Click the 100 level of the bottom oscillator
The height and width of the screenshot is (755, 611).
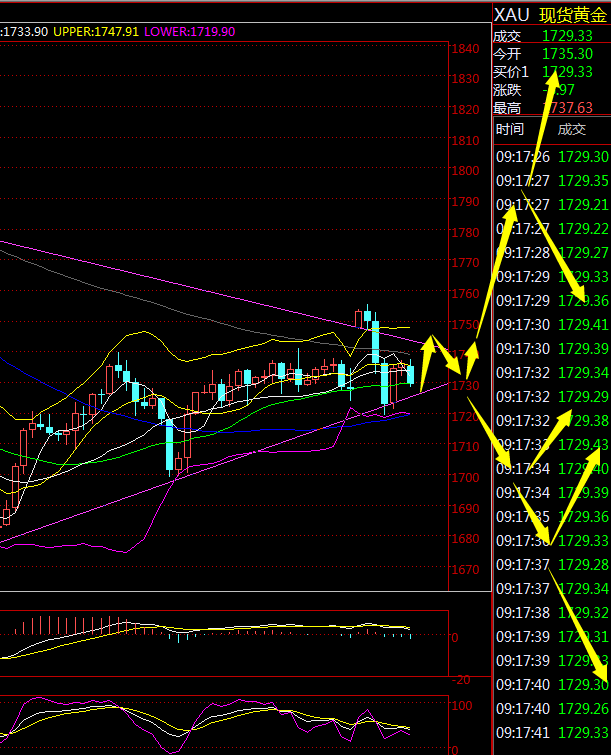(463, 706)
